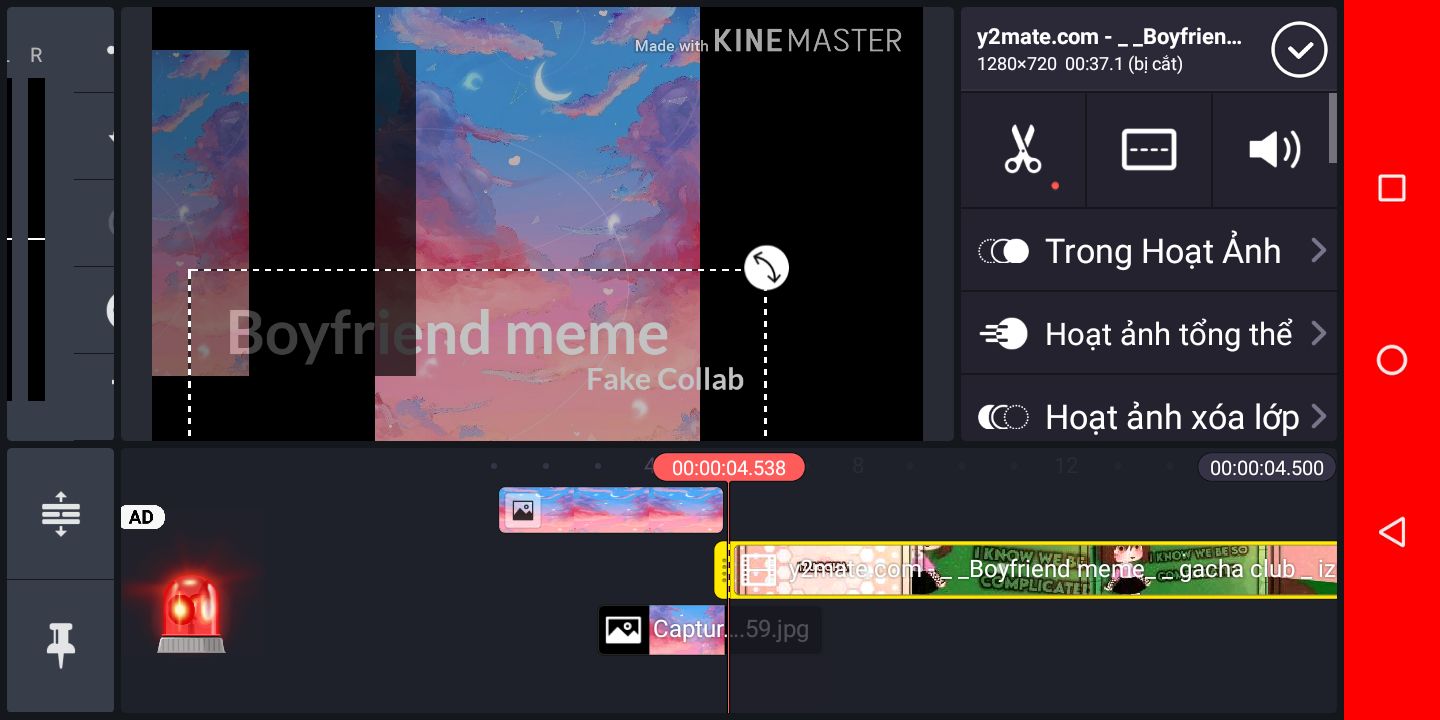This screenshot has height=720, width=1440.
Task: Tap the Android home circle button
Action: [x=1392, y=360]
